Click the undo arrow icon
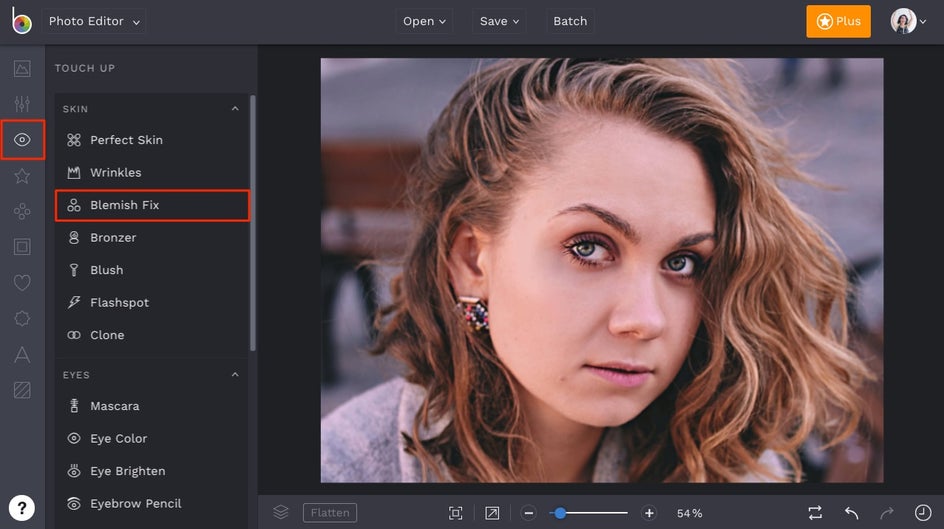This screenshot has height=529, width=944. click(851, 513)
